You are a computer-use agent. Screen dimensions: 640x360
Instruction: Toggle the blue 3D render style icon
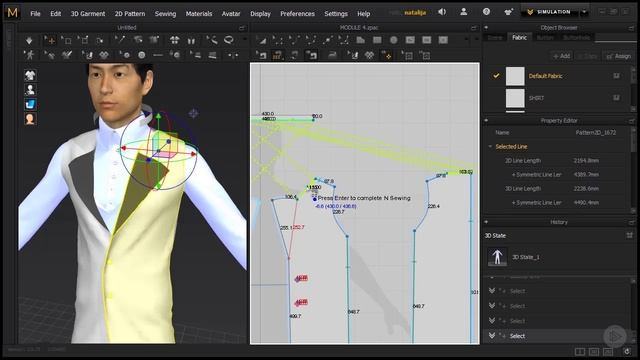coord(30,104)
